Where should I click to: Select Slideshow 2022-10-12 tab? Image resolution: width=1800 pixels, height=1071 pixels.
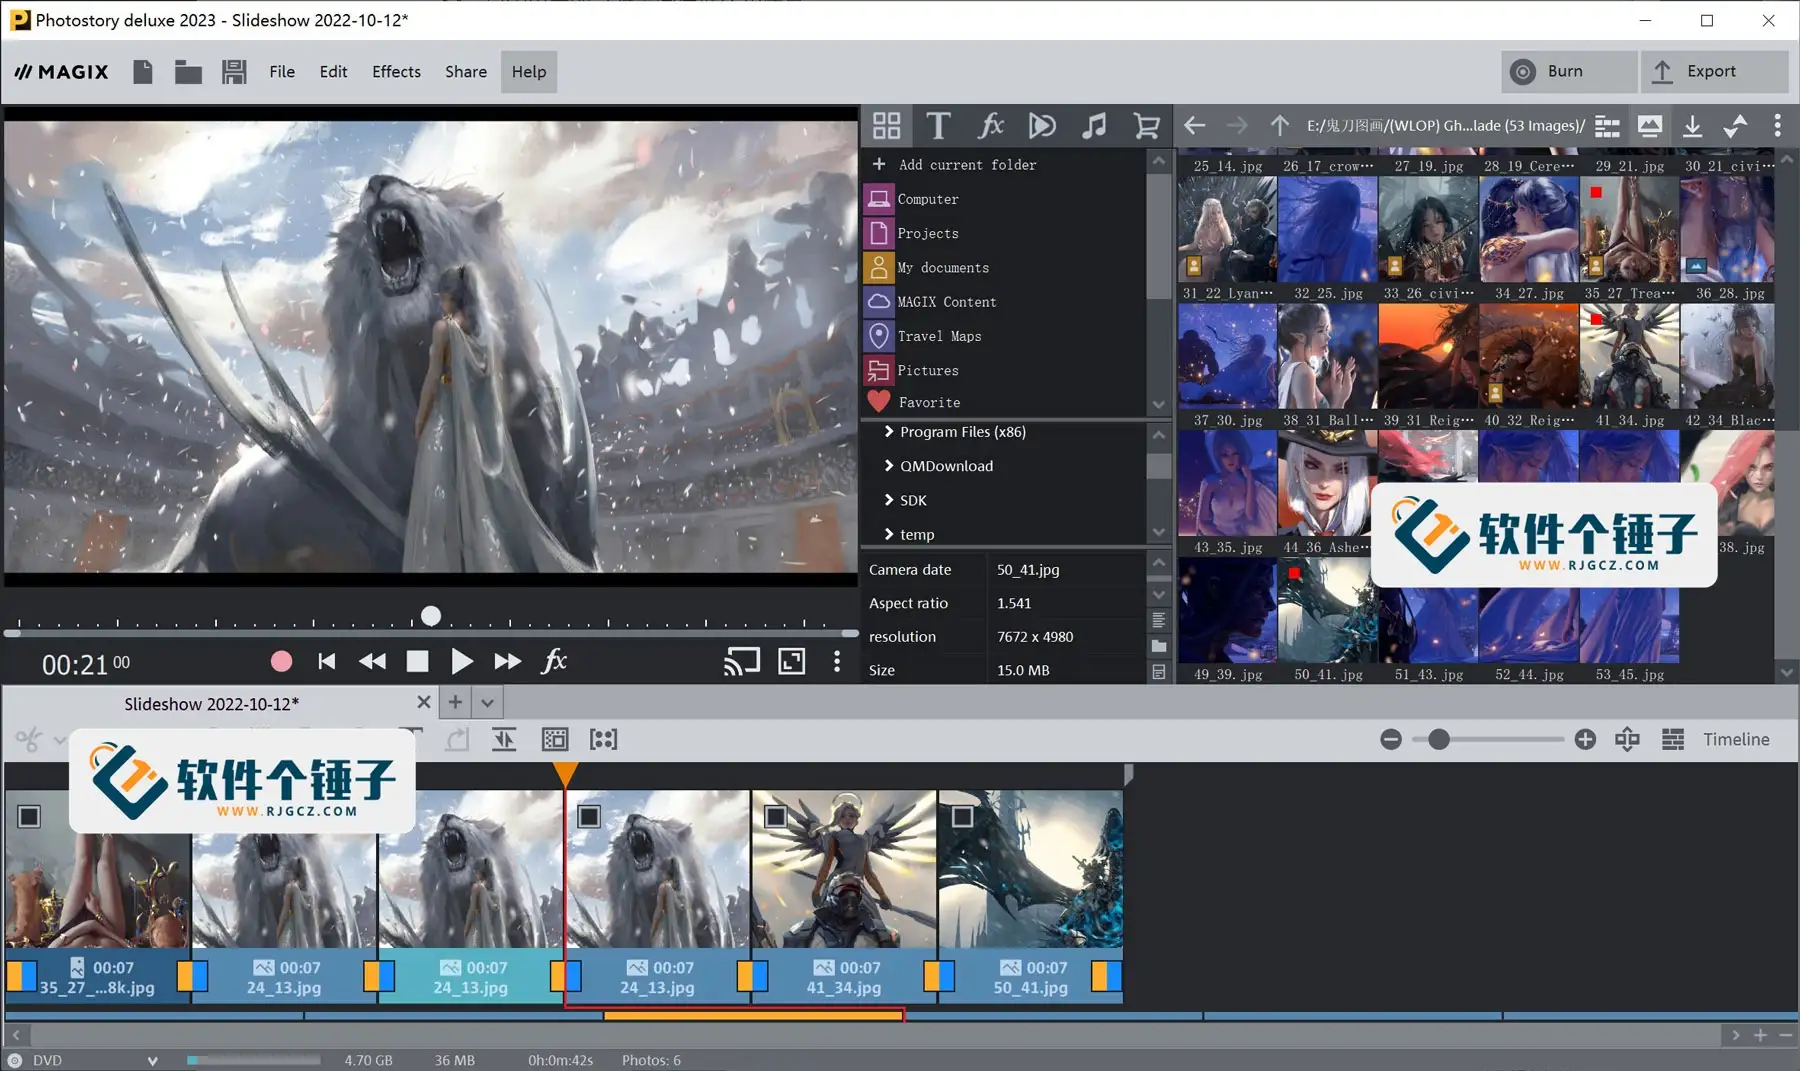[x=211, y=704]
